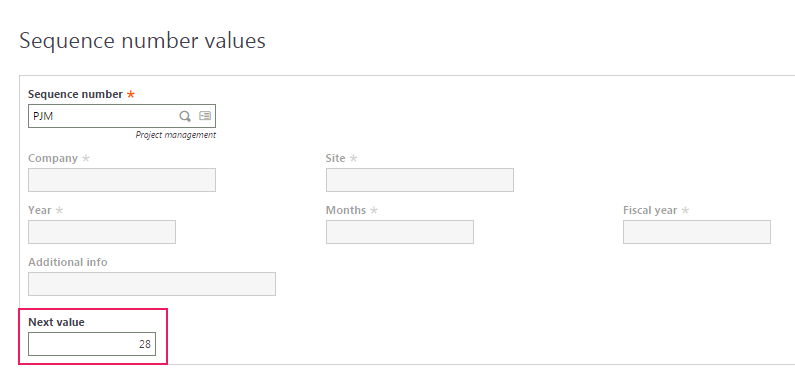795x375 pixels.
Task: Click the Next value label
Action: pyautogui.click(x=56, y=322)
